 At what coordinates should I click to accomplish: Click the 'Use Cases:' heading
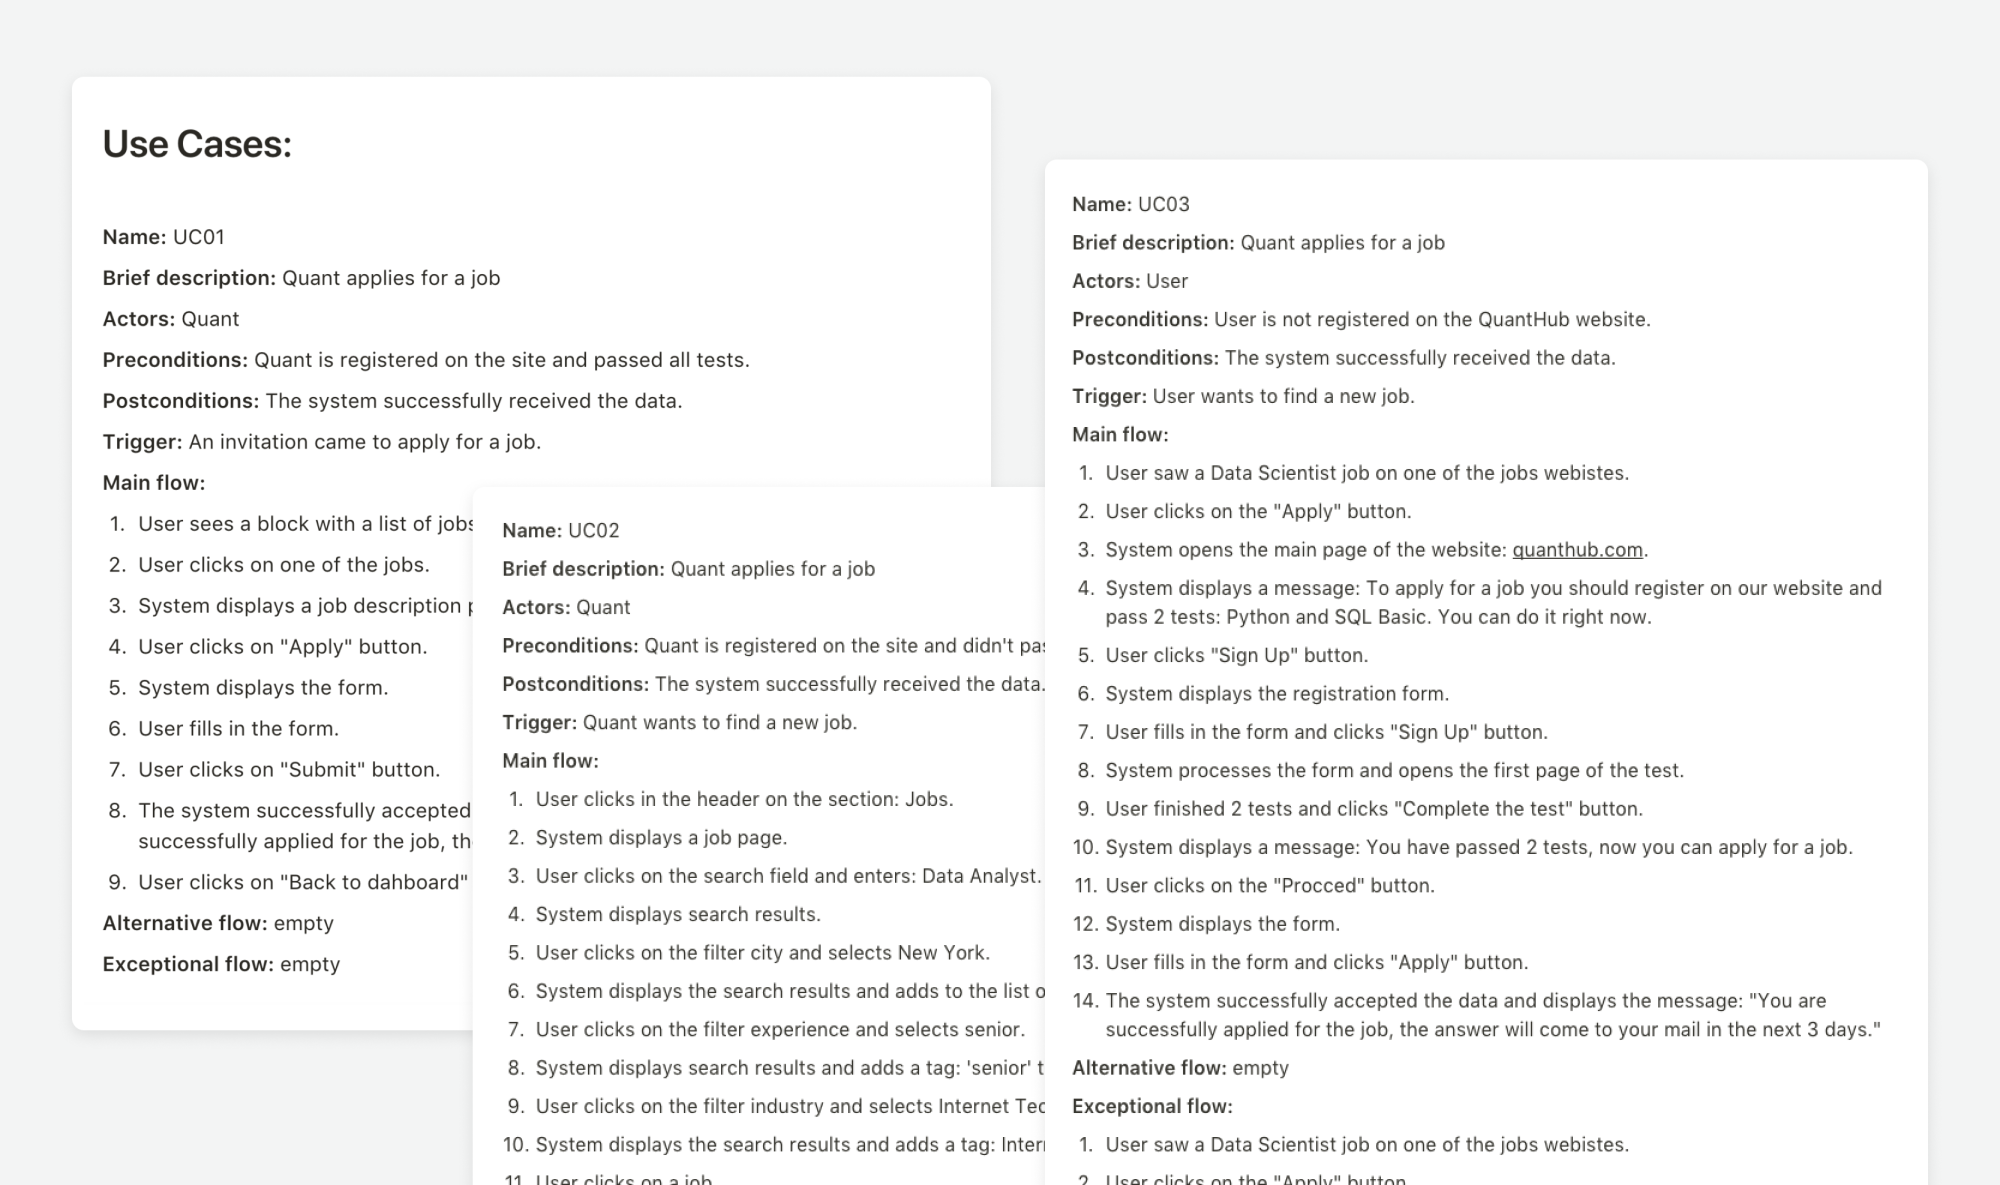click(197, 144)
